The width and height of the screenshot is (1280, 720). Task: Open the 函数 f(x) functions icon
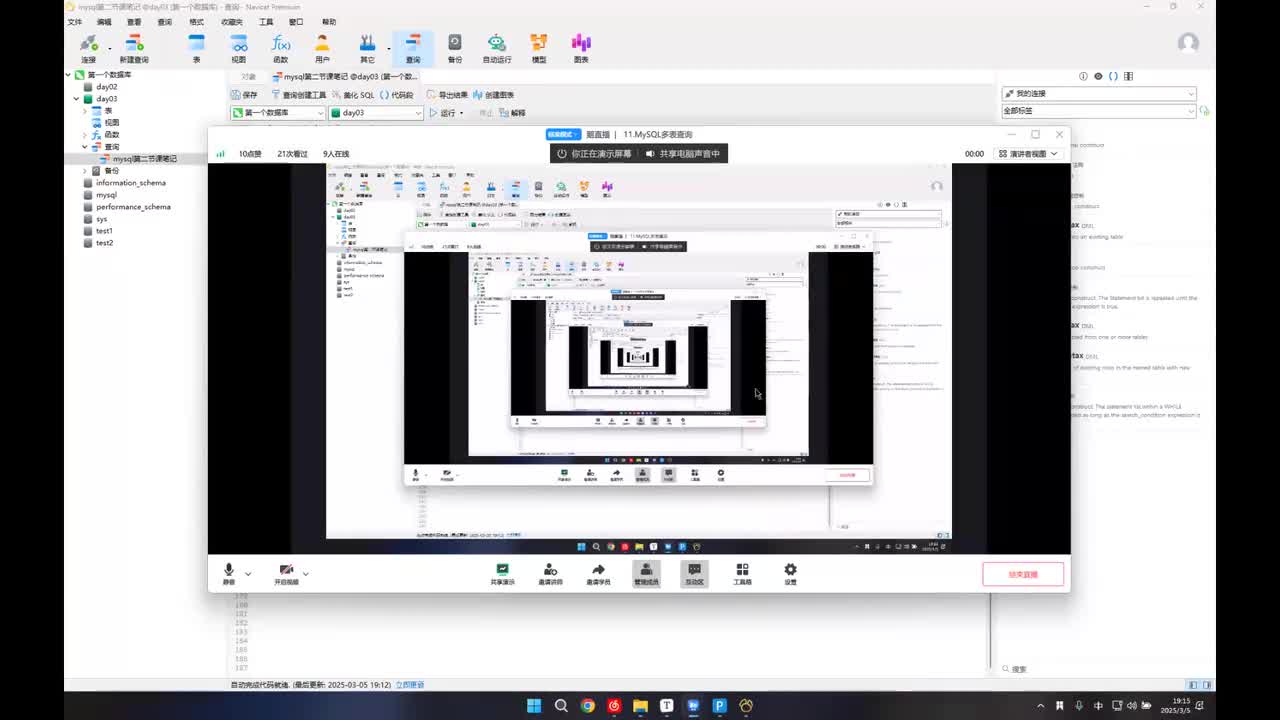pos(281,47)
